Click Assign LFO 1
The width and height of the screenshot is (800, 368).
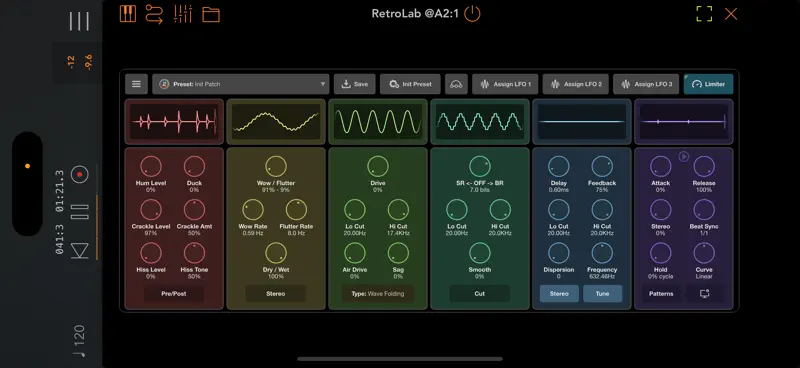(505, 84)
